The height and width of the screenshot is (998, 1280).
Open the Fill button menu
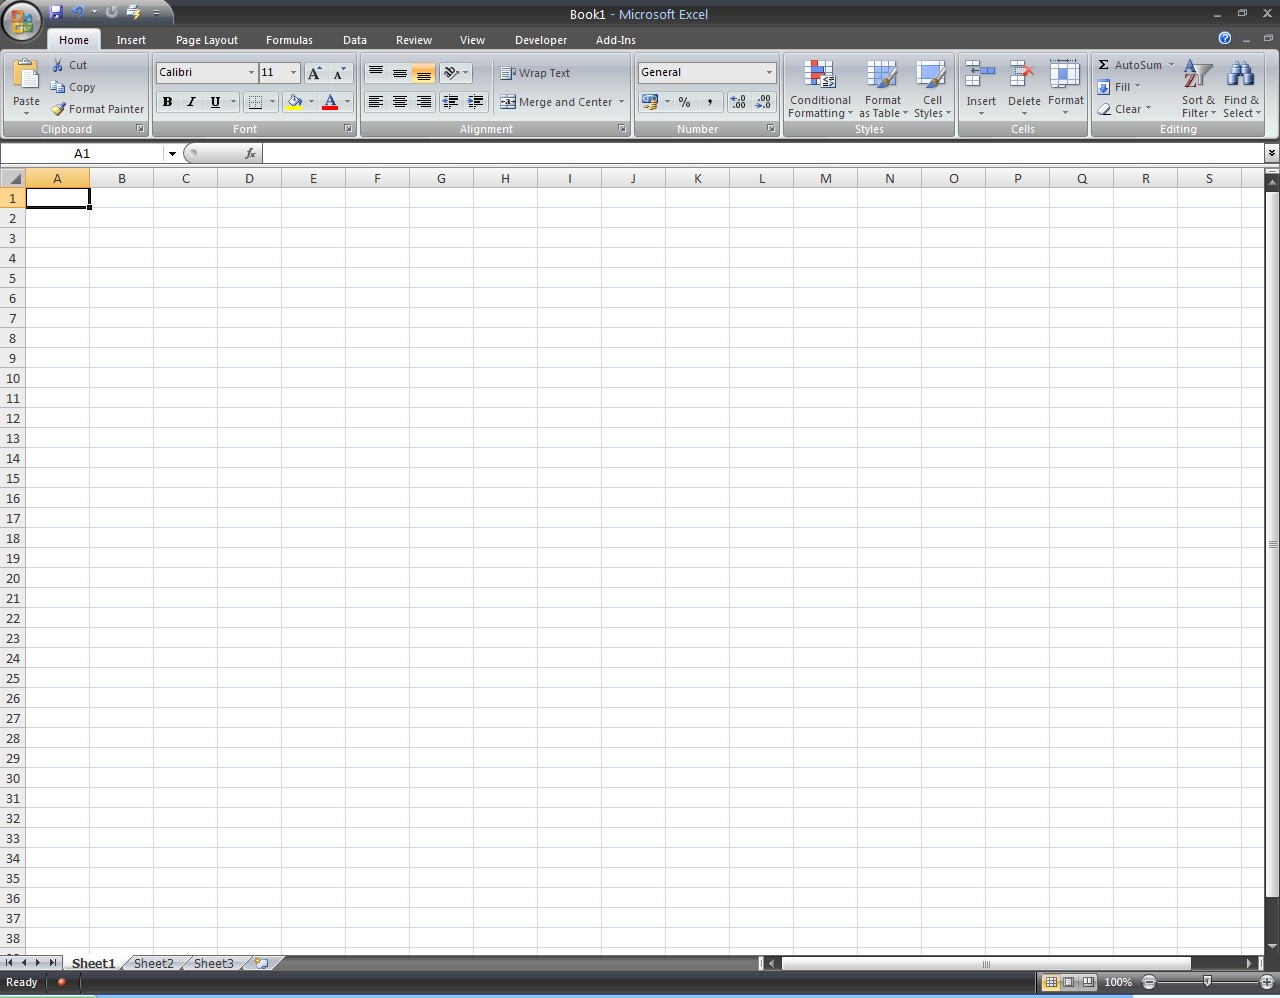[1119, 87]
